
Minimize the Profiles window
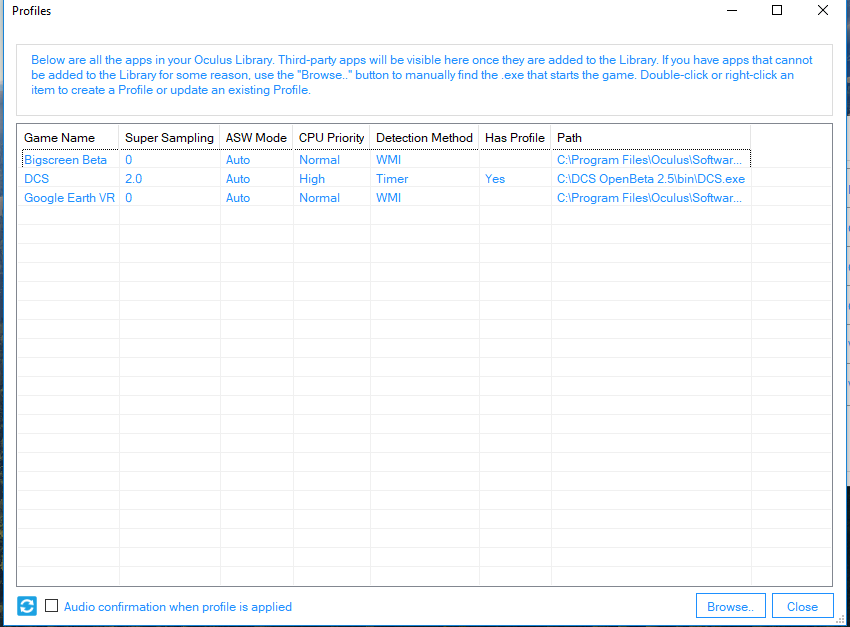[732, 10]
